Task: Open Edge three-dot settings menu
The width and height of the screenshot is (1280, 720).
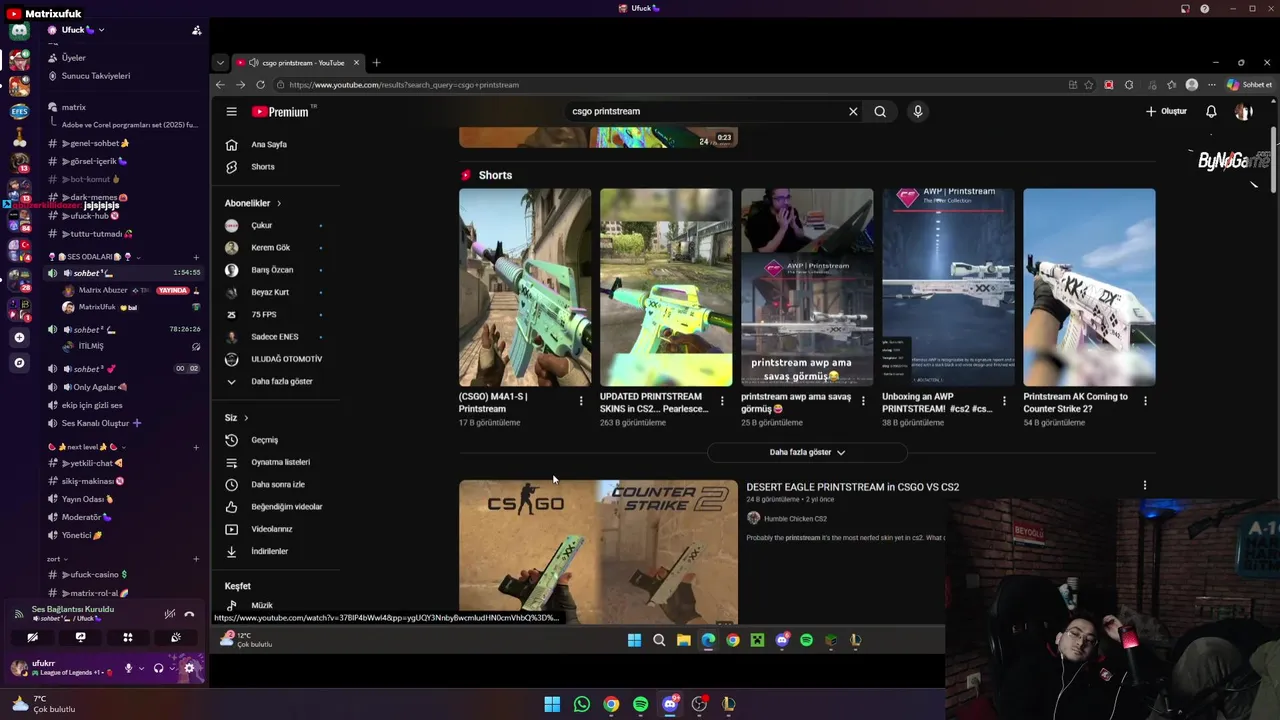Action: coord(1211,85)
